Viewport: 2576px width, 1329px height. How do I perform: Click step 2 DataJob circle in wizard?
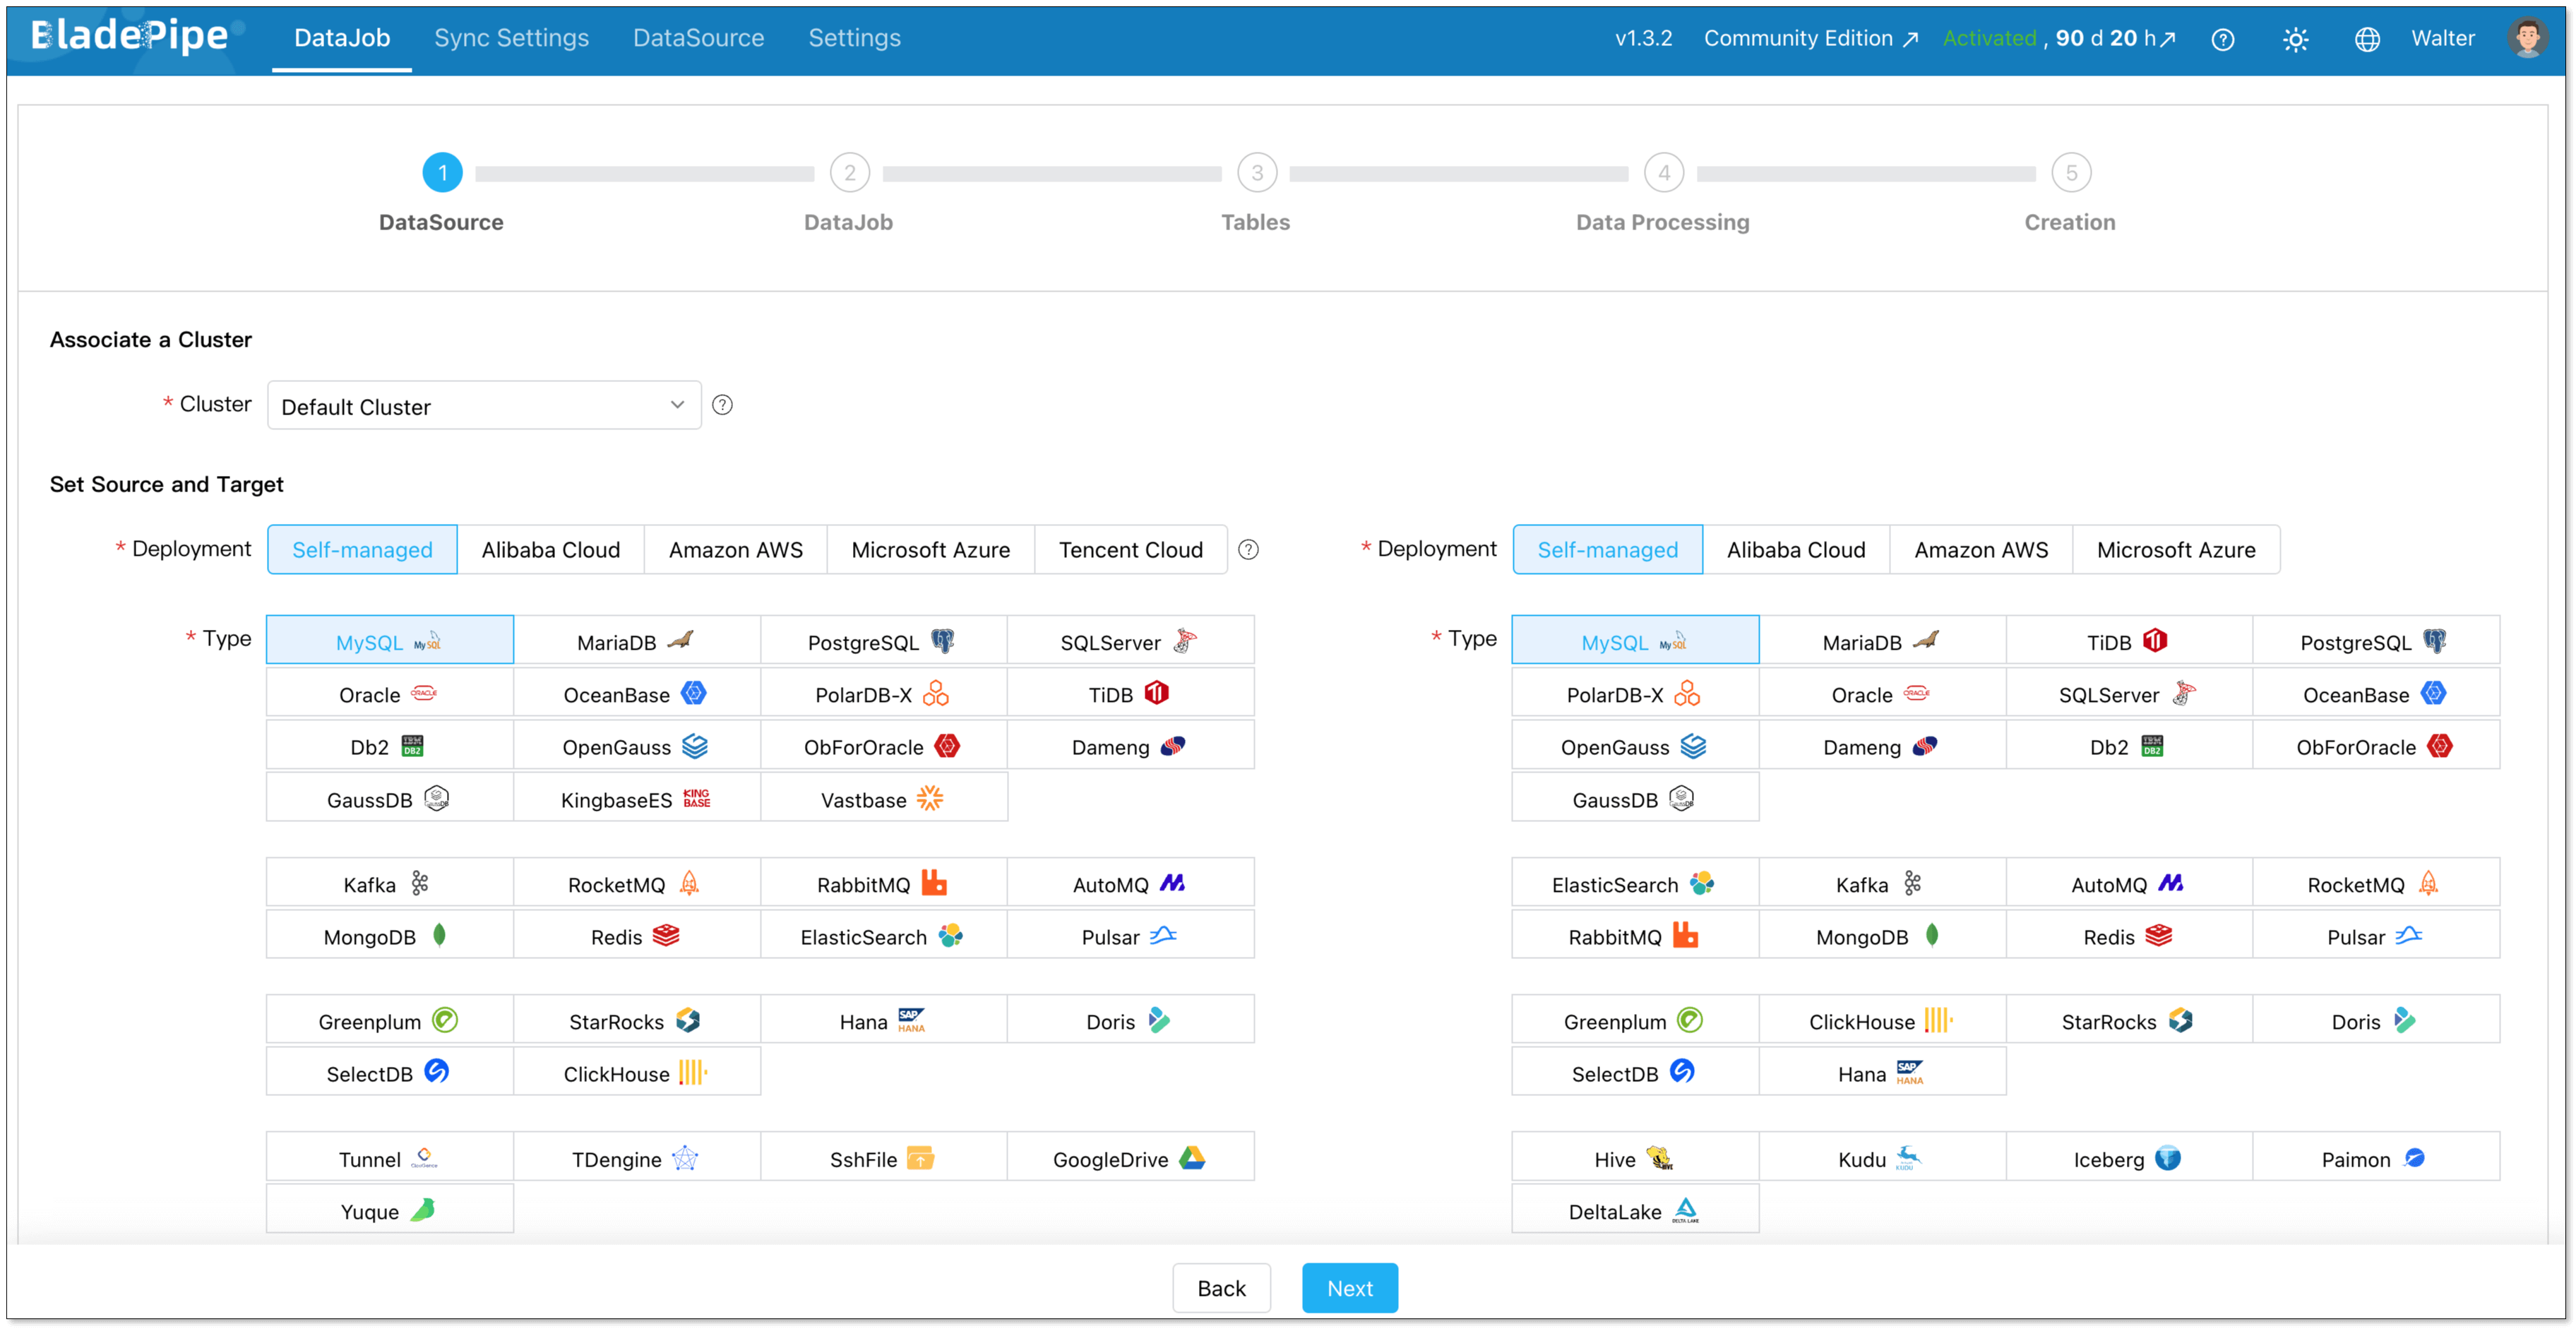849,173
